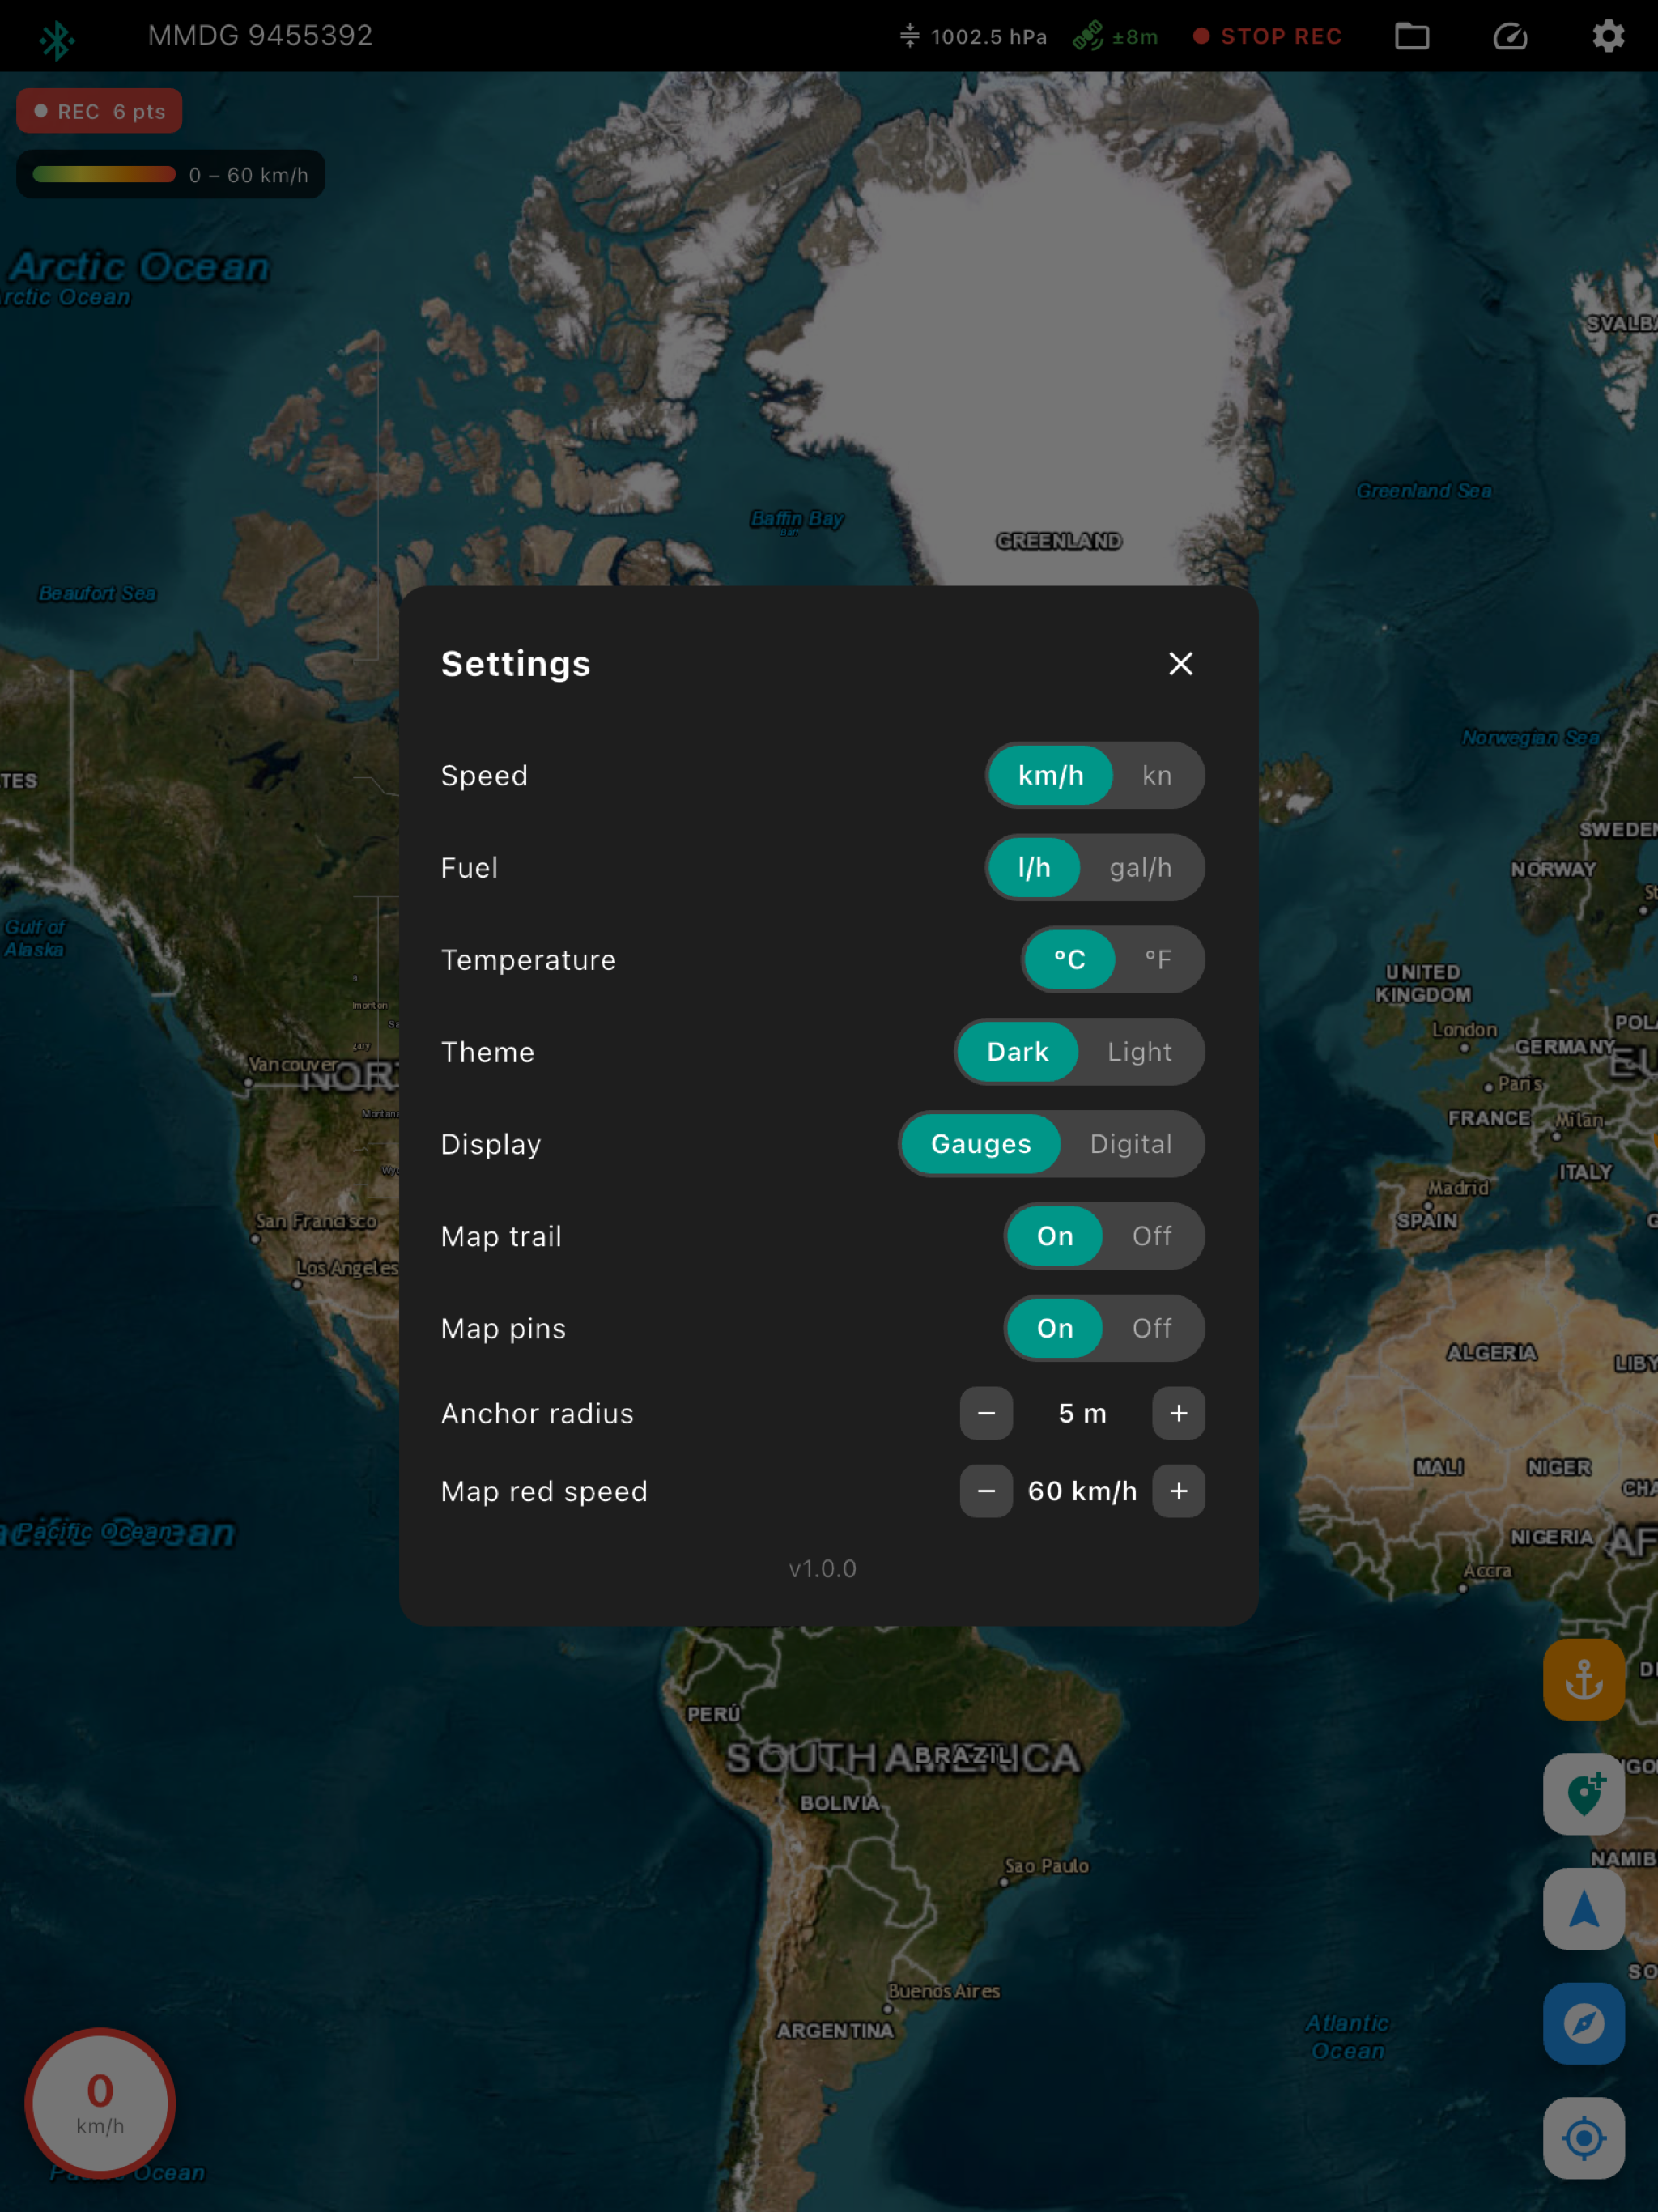Close the Settings dialog
This screenshot has width=1658, height=2212.
[x=1180, y=664]
